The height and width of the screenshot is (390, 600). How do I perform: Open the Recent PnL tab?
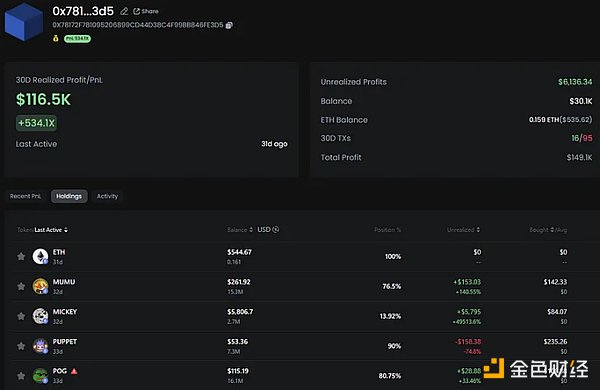pos(25,196)
